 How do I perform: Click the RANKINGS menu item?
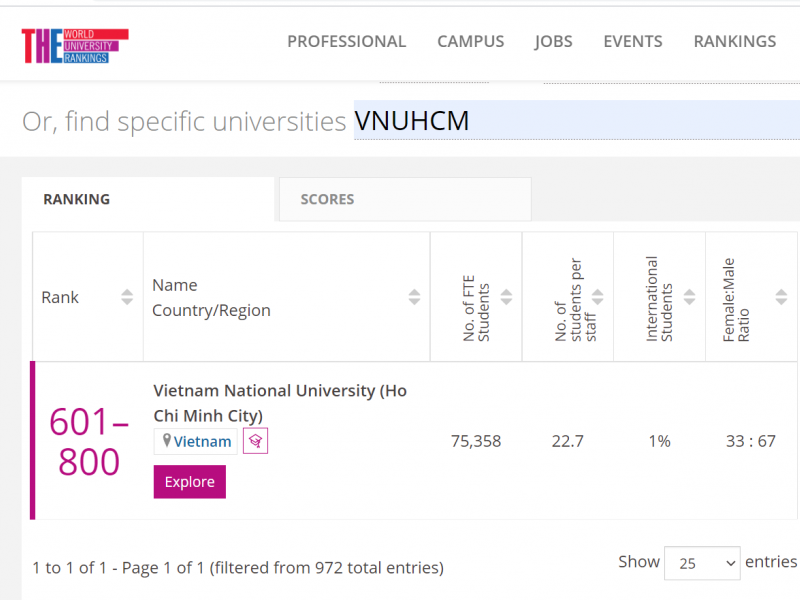(734, 41)
